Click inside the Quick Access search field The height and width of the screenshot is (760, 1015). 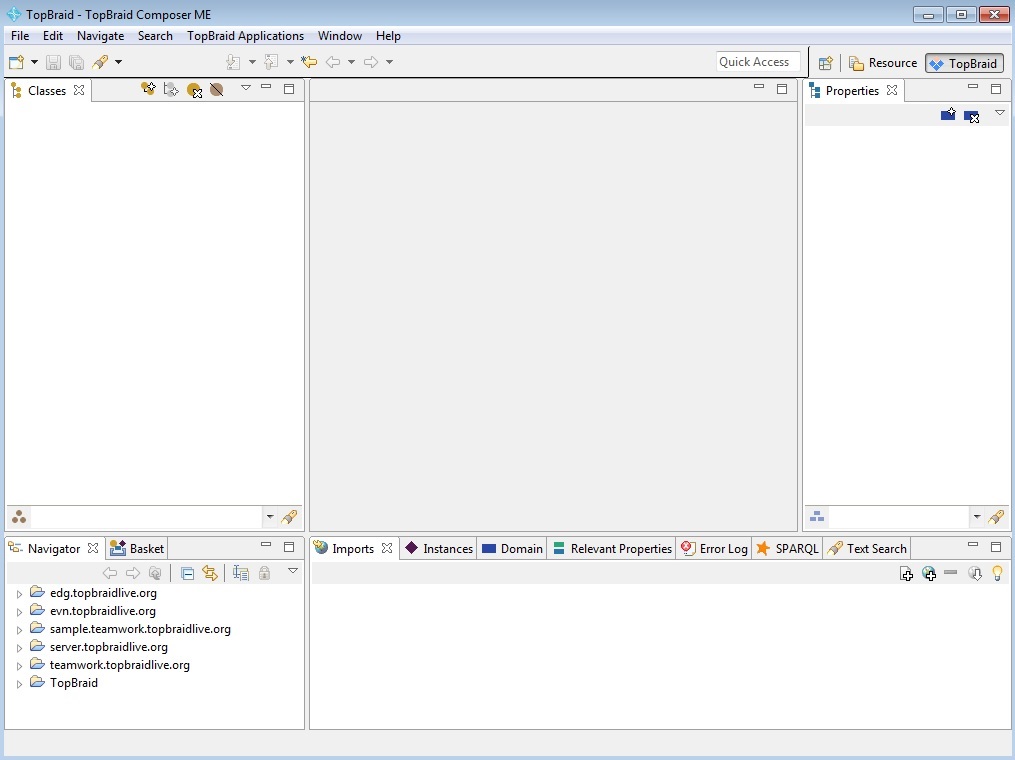pyautogui.click(x=757, y=61)
